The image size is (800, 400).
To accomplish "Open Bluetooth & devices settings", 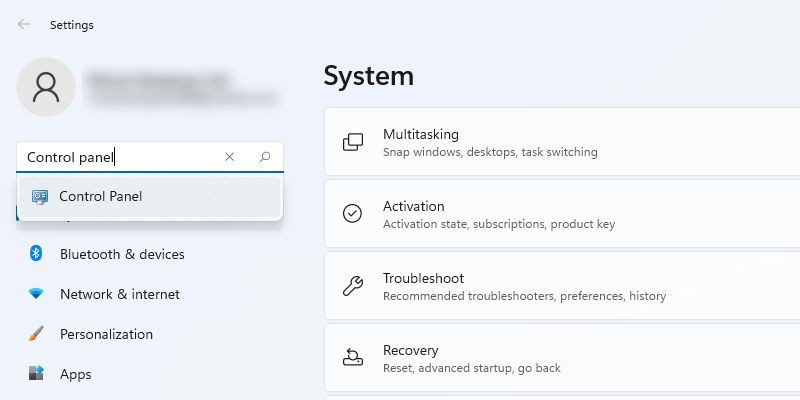I will click(x=122, y=254).
